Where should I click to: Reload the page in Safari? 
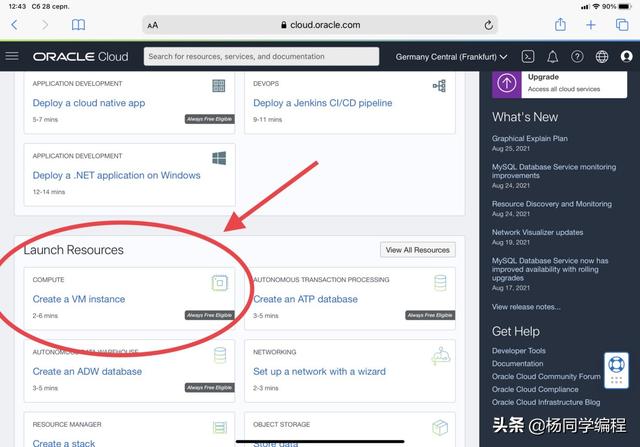489,25
